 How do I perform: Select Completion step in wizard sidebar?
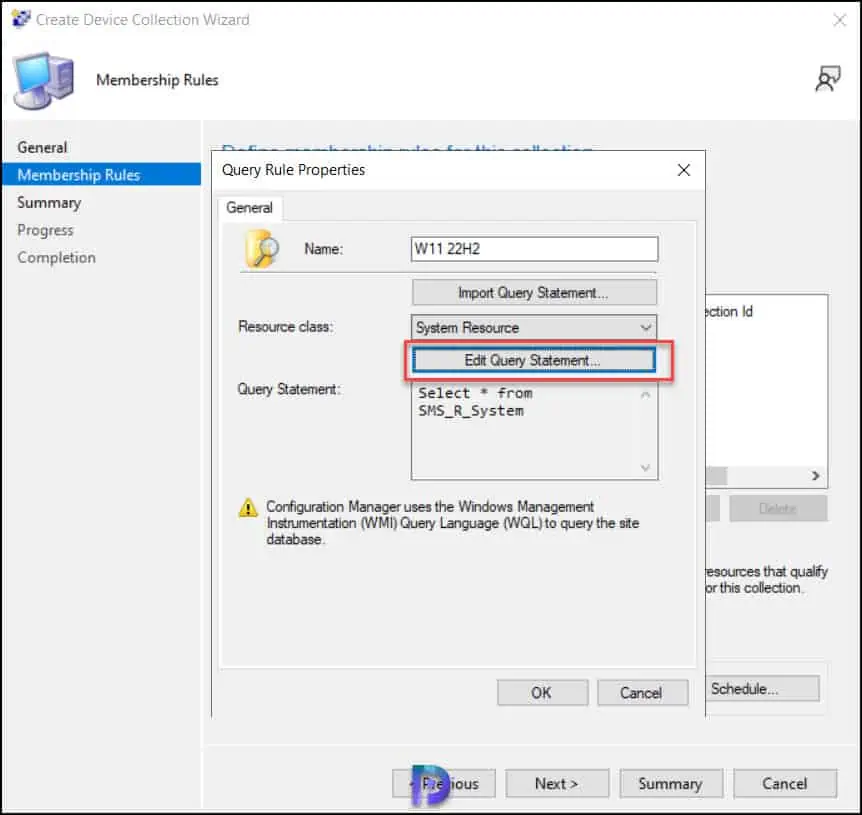(x=56, y=257)
